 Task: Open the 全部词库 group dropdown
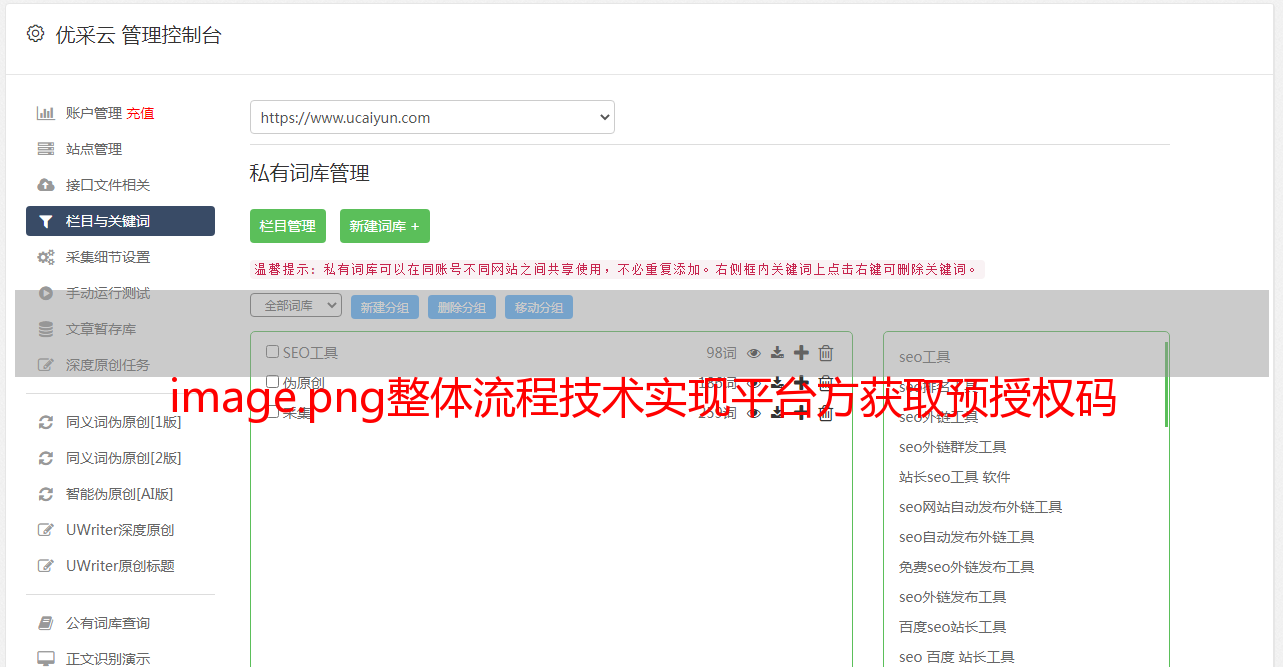[x=296, y=305]
